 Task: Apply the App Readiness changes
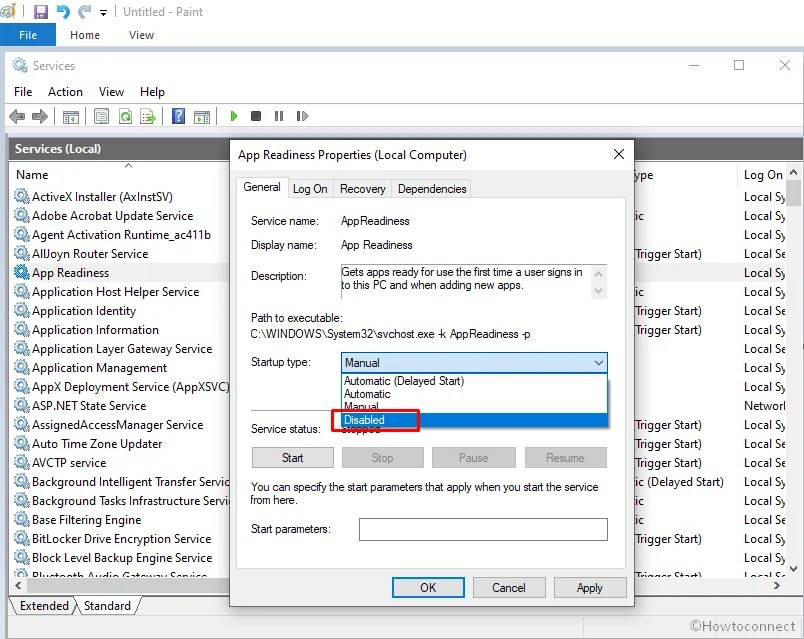(x=589, y=587)
